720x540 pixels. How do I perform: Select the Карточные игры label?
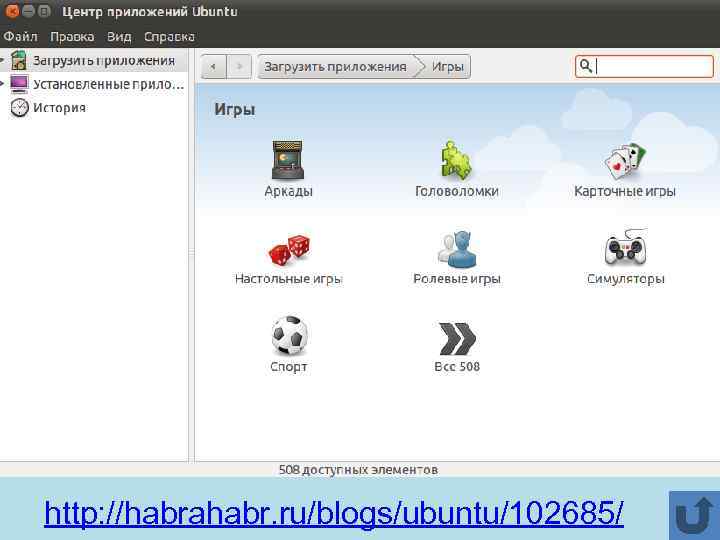[625, 191]
